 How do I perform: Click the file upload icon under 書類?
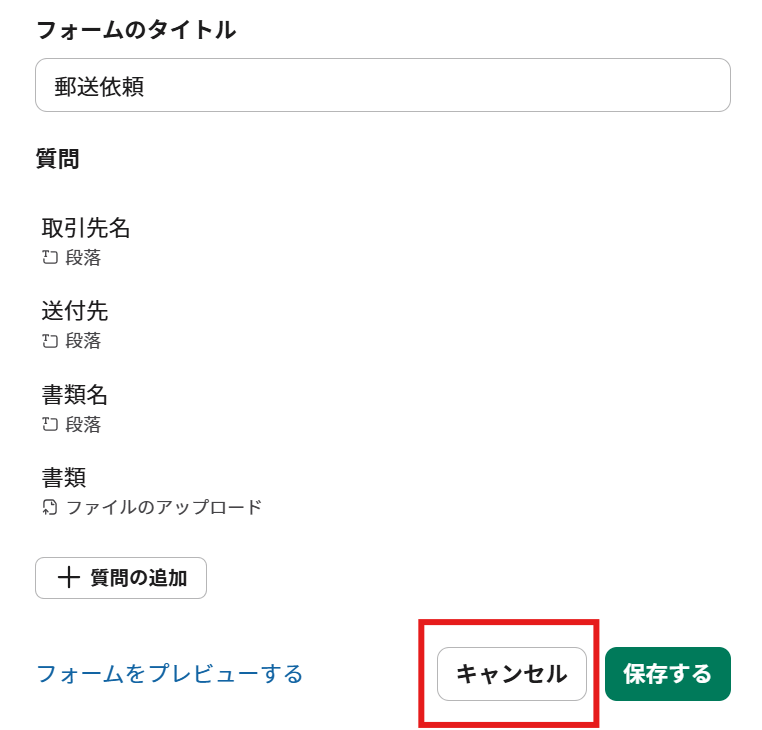50,507
